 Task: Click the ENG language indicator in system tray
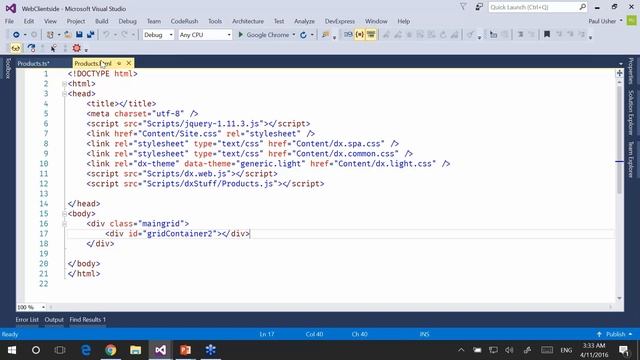tap(566, 350)
